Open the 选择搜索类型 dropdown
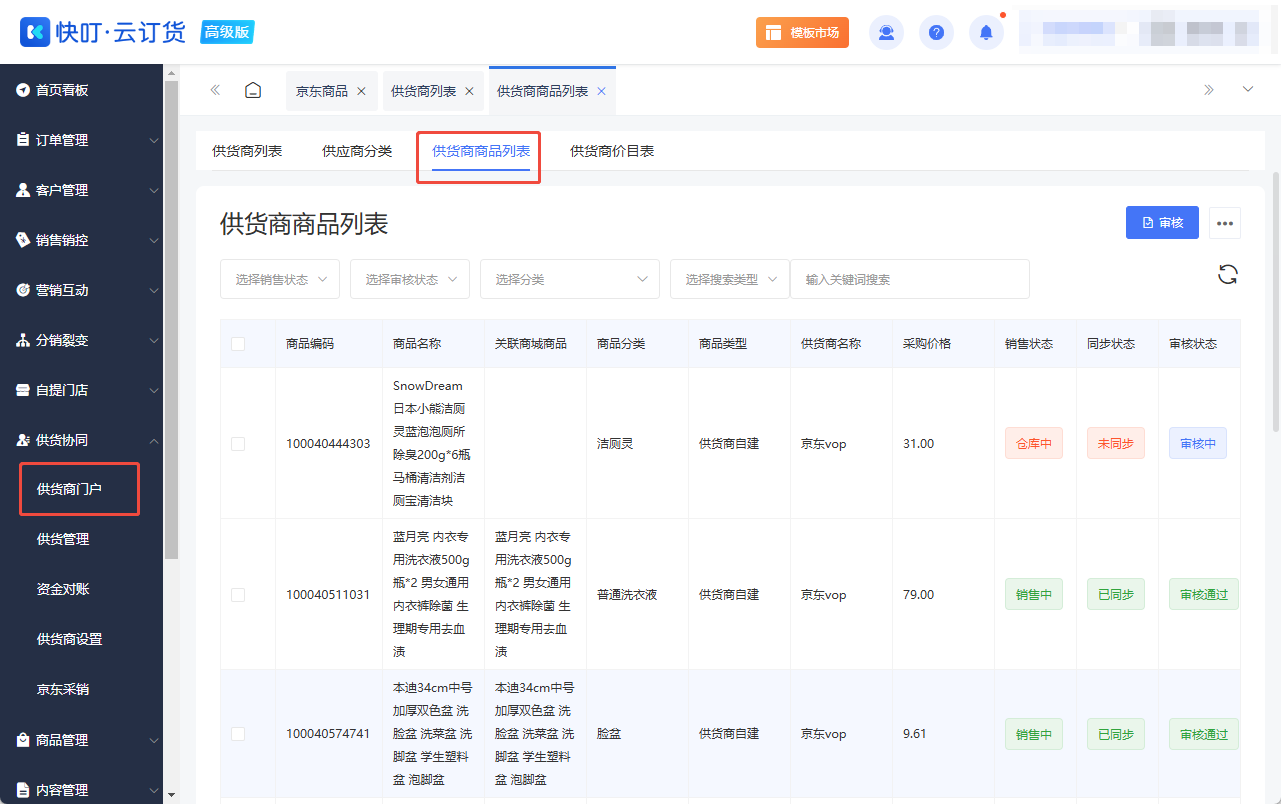The width and height of the screenshot is (1281, 804). 730,279
